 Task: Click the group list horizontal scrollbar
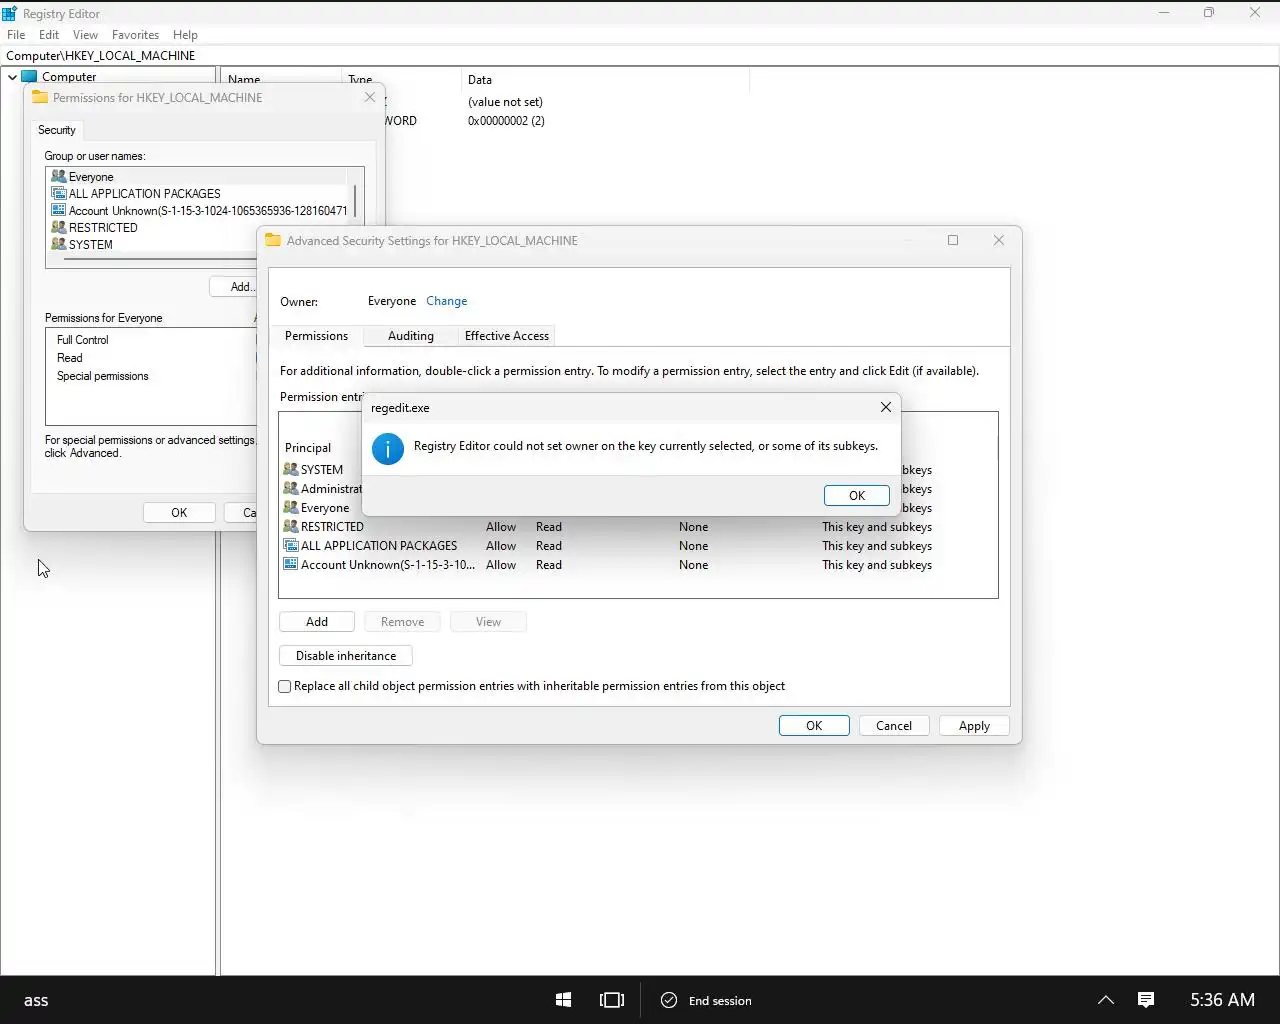coord(160,259)
